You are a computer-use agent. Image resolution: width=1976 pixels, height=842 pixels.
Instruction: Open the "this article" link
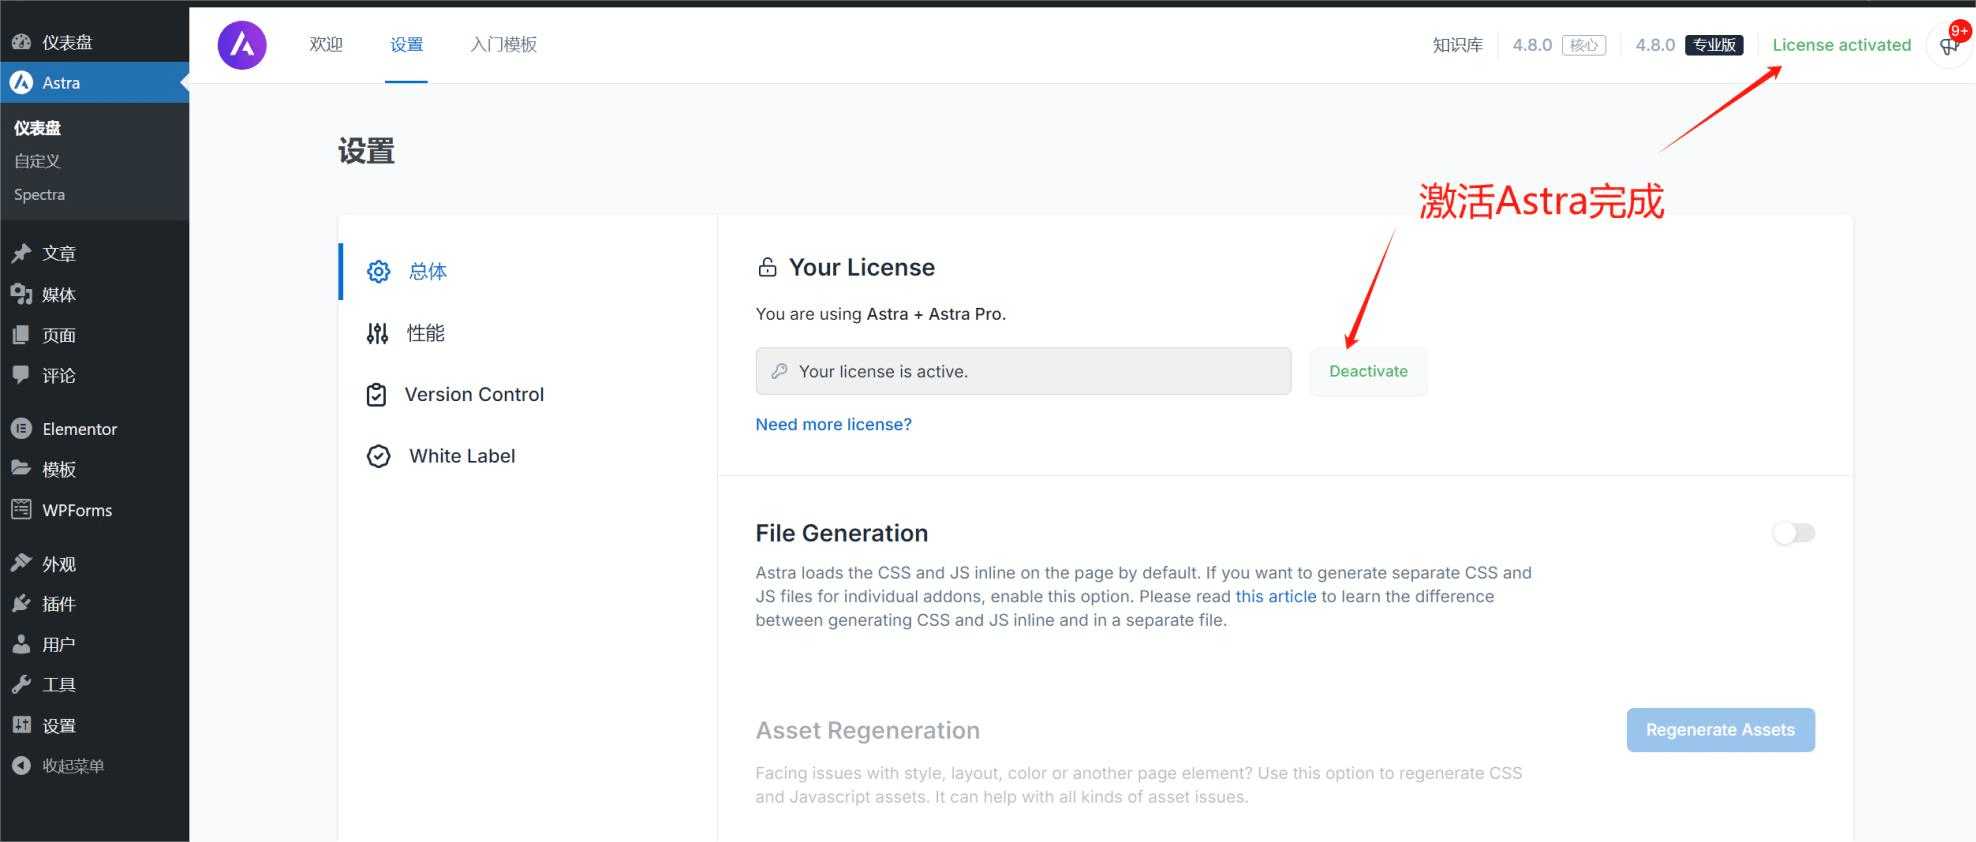(x=1276, y=596)
